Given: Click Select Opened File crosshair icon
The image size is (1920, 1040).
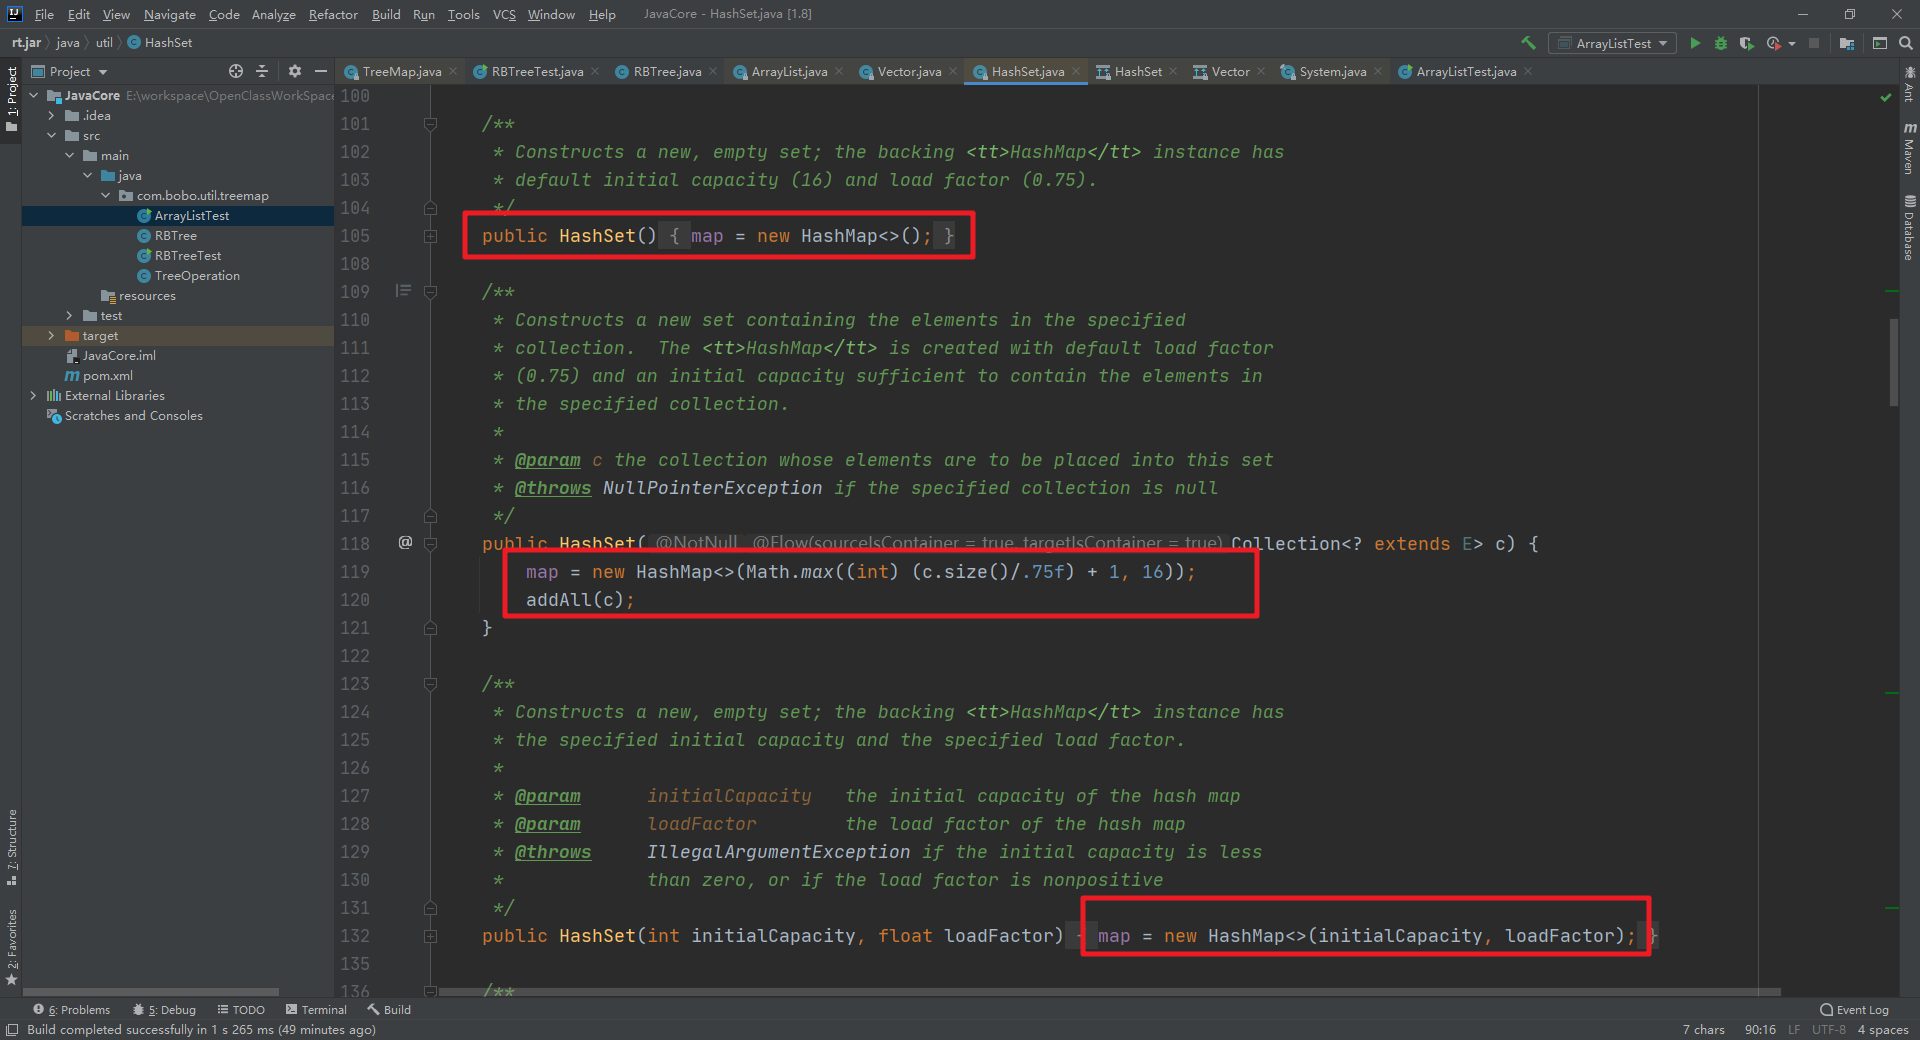Looking at the screenshot, I should [x=236, y=71].
